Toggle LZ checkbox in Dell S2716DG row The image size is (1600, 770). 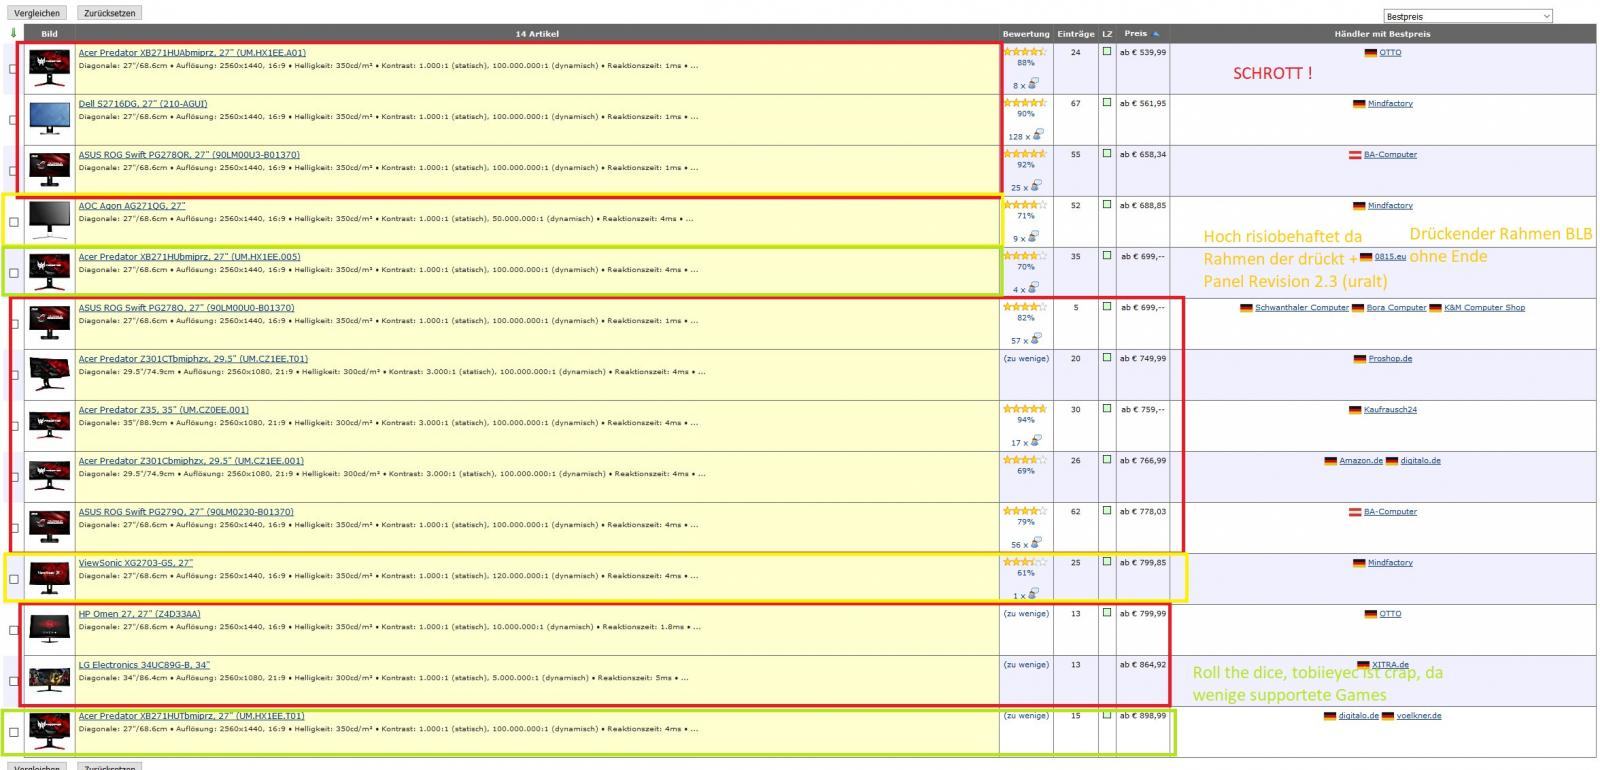1107,102
